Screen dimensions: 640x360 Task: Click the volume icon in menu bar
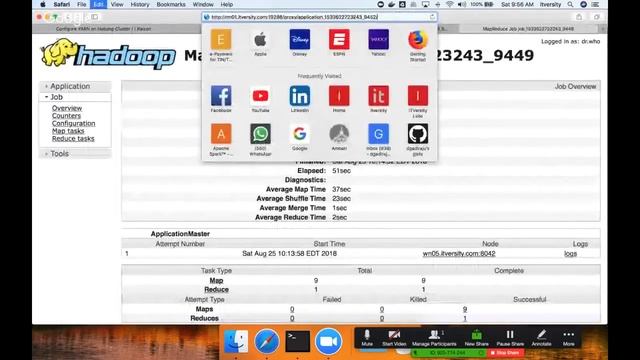click(462, 4)
